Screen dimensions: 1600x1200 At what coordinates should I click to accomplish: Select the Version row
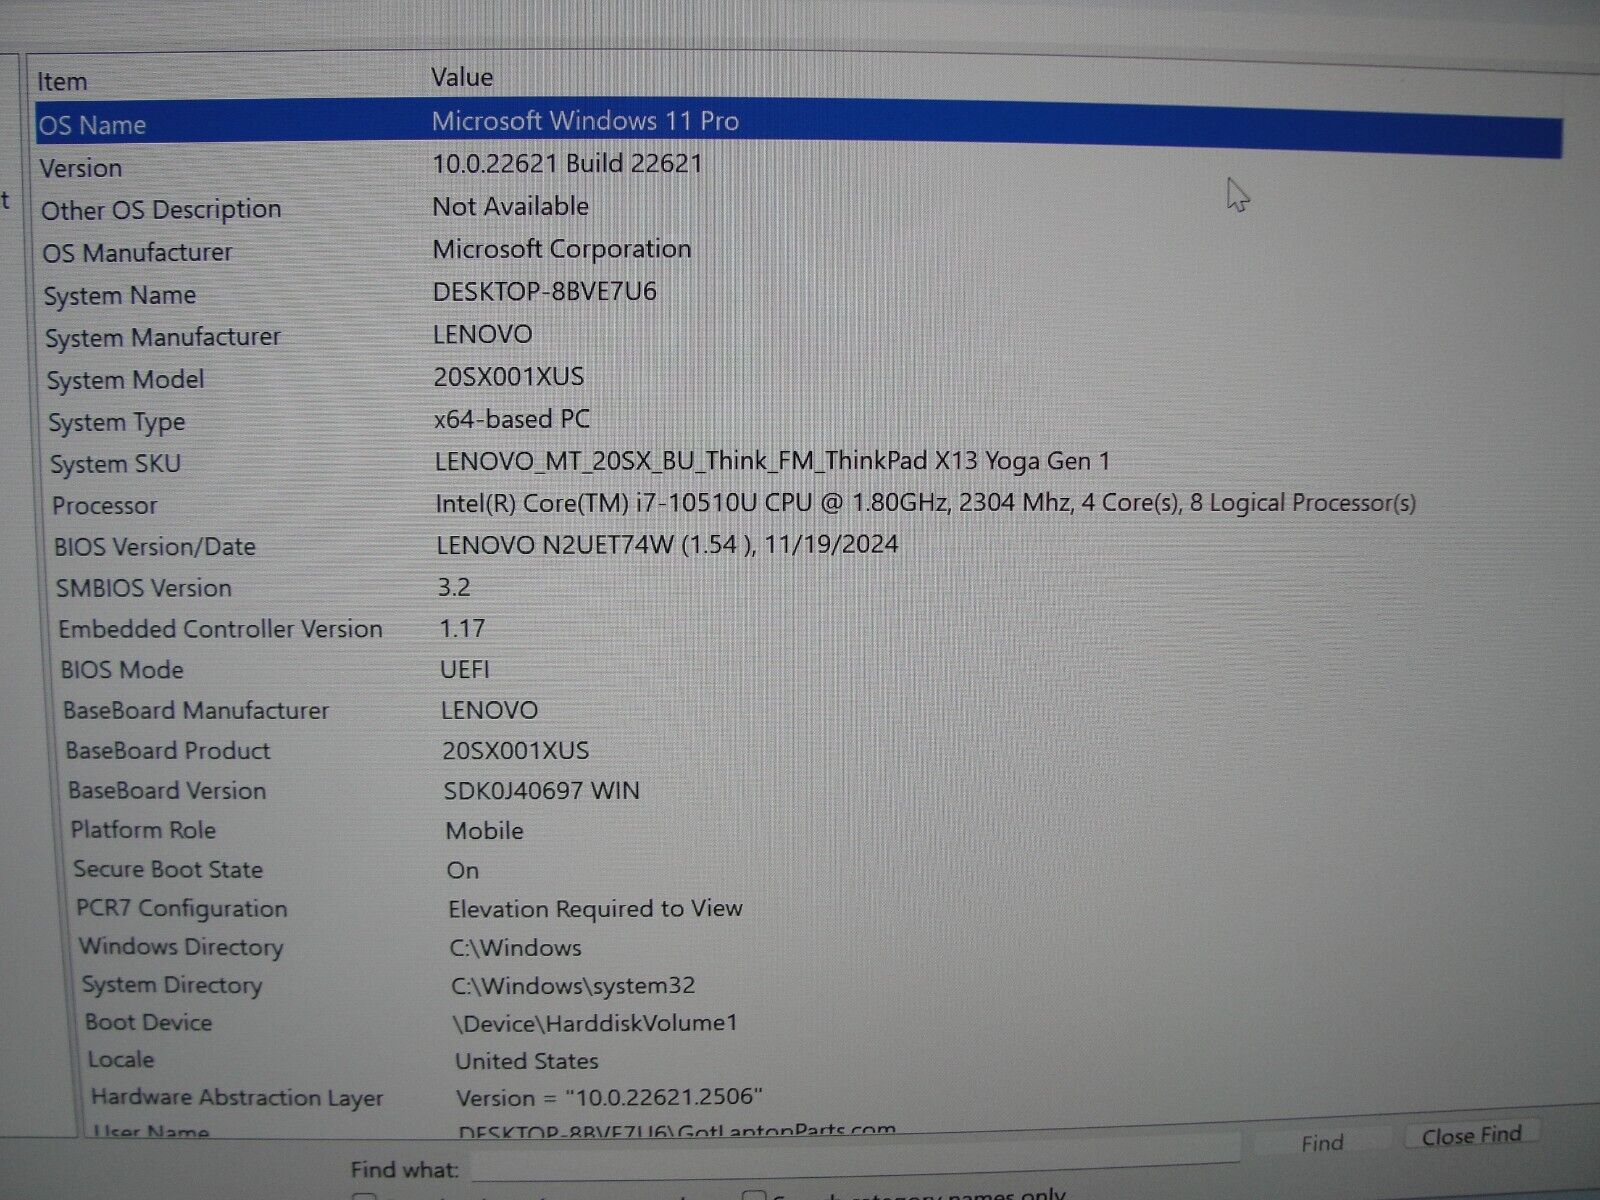click(81, 168)
